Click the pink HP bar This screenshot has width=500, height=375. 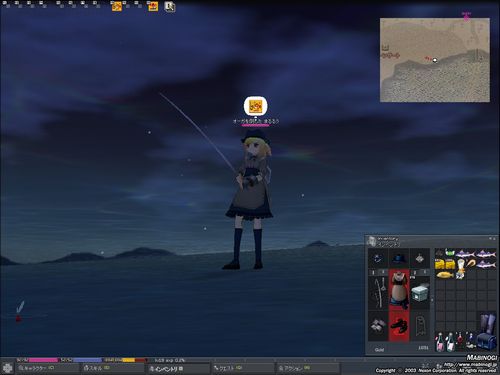(43, 360)
